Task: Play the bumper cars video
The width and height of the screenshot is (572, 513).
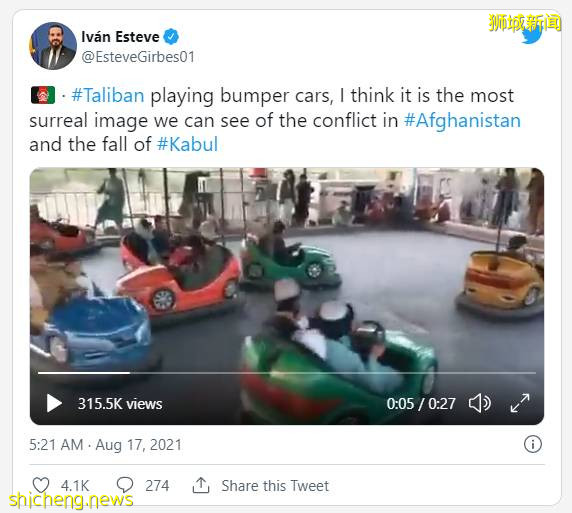Action: 54,404
